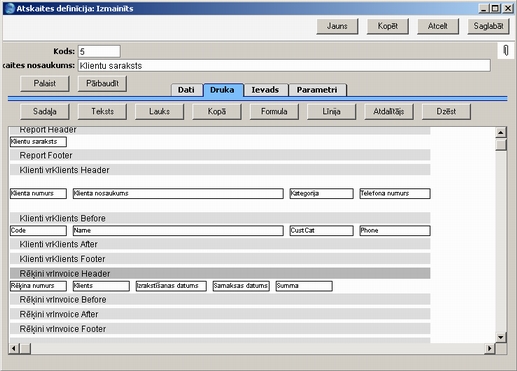Select the 'Klientu saraksts' text box in layout
The height and width of the screenshot is (371, 517).
click(x=38, y=142)
